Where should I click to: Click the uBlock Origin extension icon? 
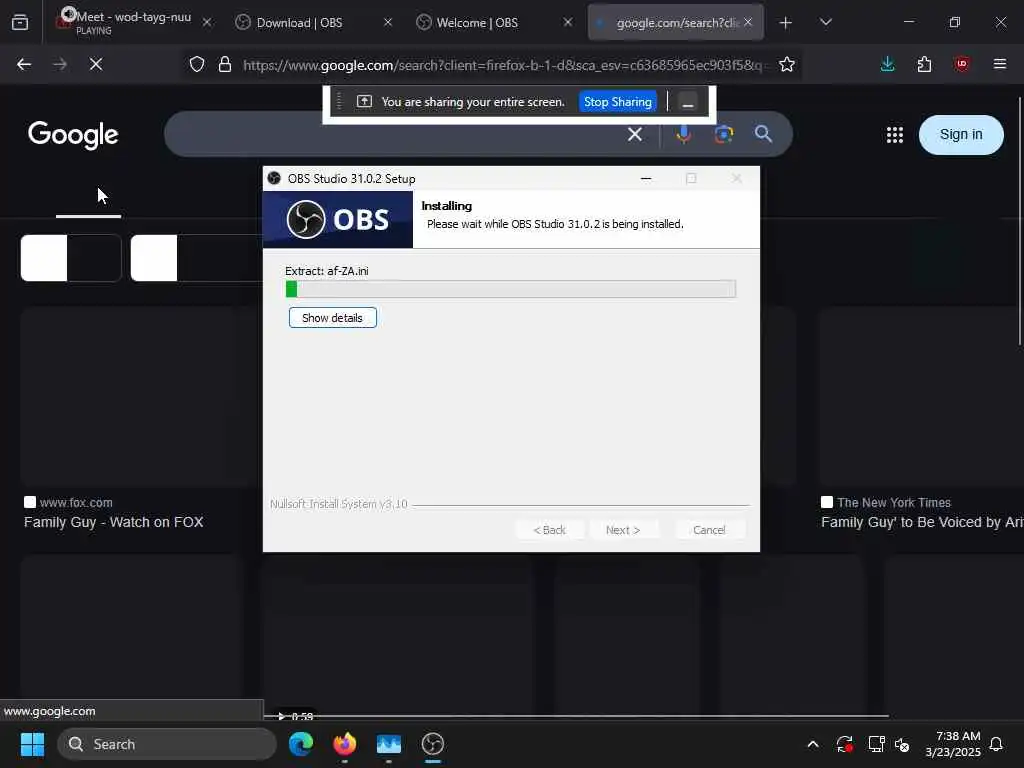tap(962, 64)
